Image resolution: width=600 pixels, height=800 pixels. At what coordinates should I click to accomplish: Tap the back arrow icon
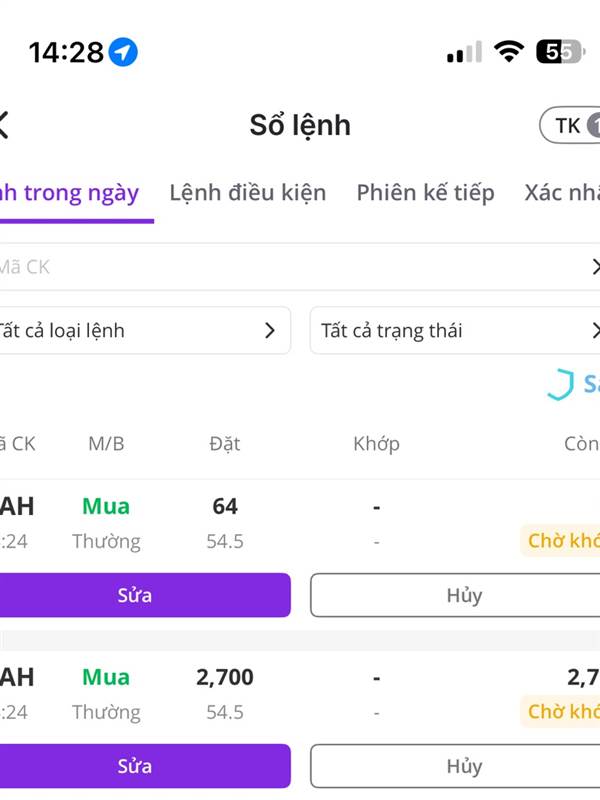4,125
